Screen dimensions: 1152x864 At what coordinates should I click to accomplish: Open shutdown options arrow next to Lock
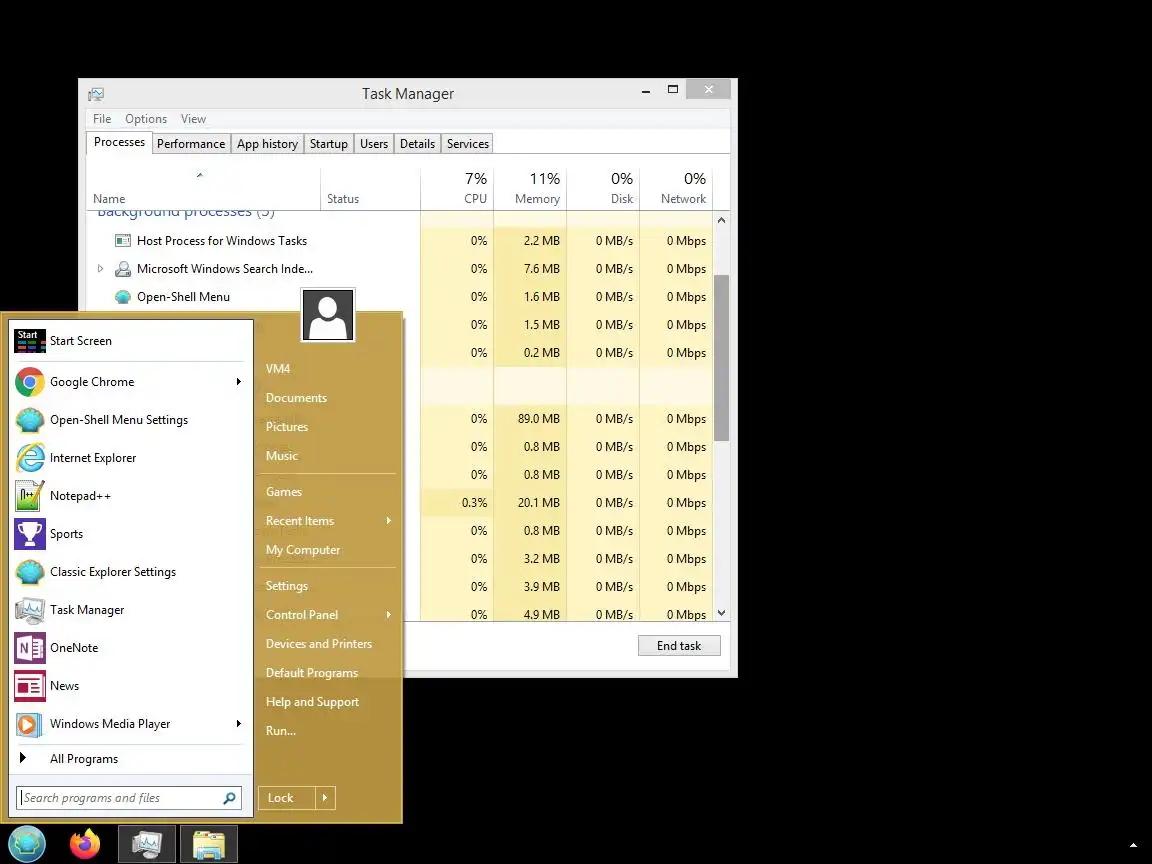pos(325,798)
